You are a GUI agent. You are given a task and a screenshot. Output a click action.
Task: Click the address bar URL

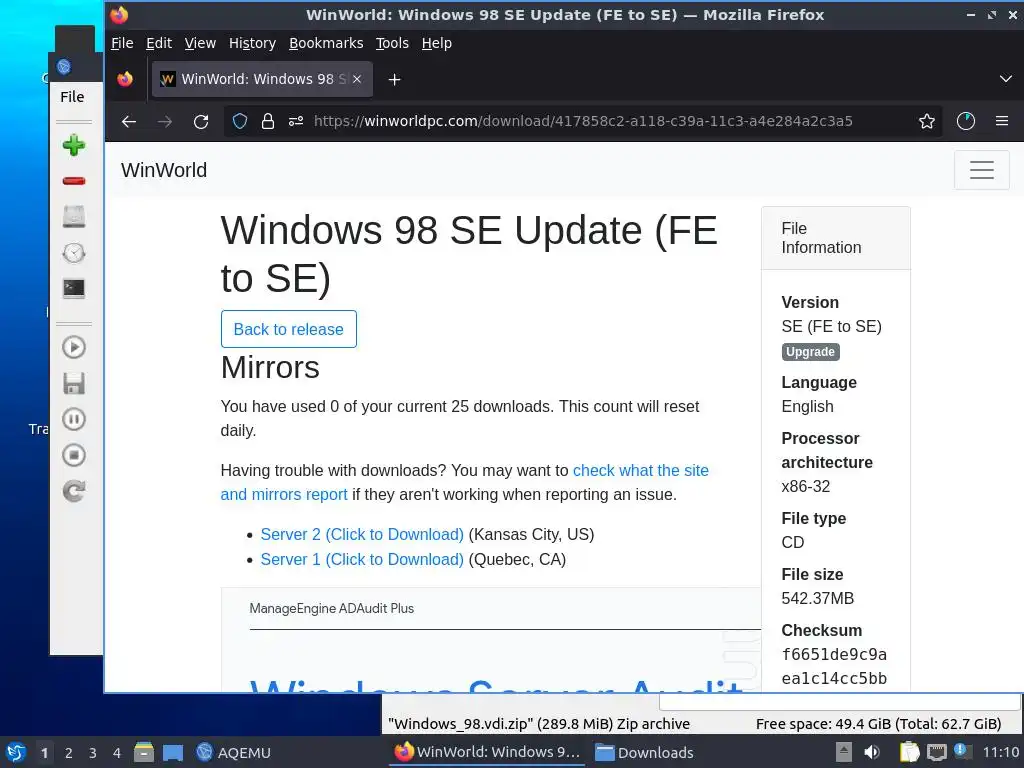coord(583,121)
